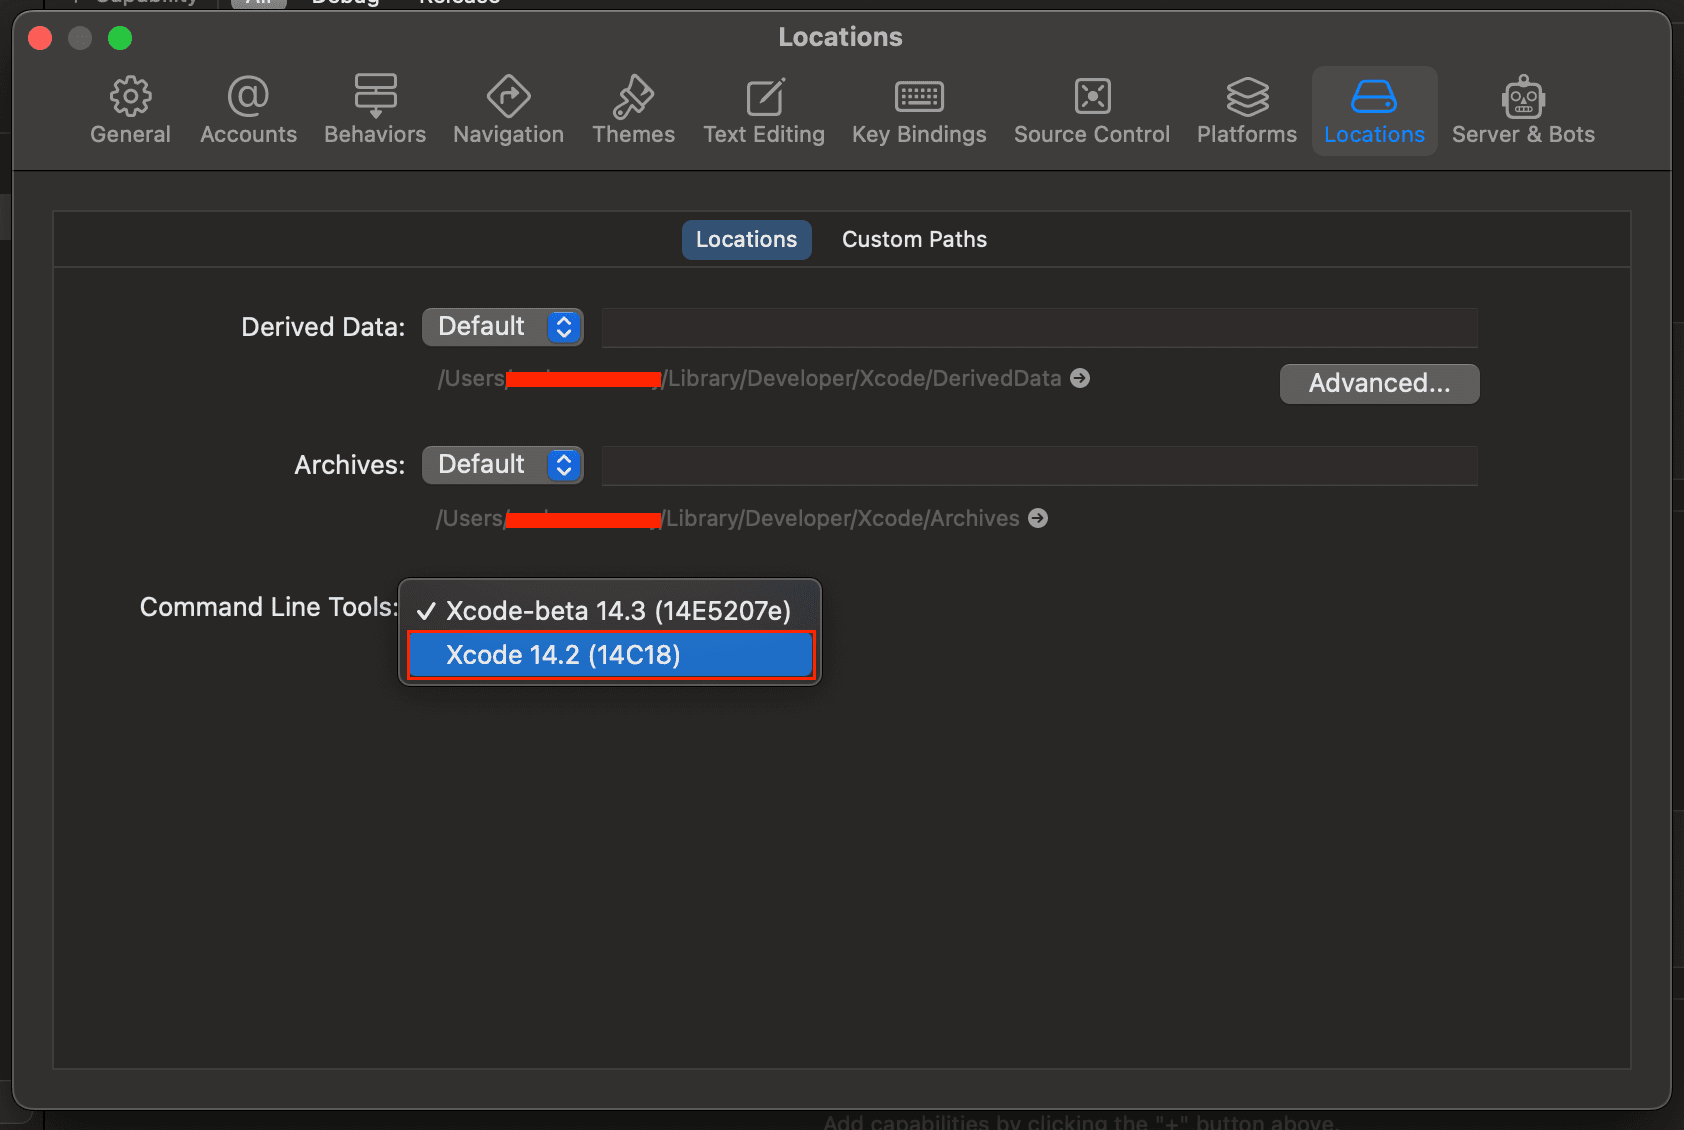The image size is (1684, 1130).
Task: Open Archives folder via arrow link
Action: [x=1037, y=518]
